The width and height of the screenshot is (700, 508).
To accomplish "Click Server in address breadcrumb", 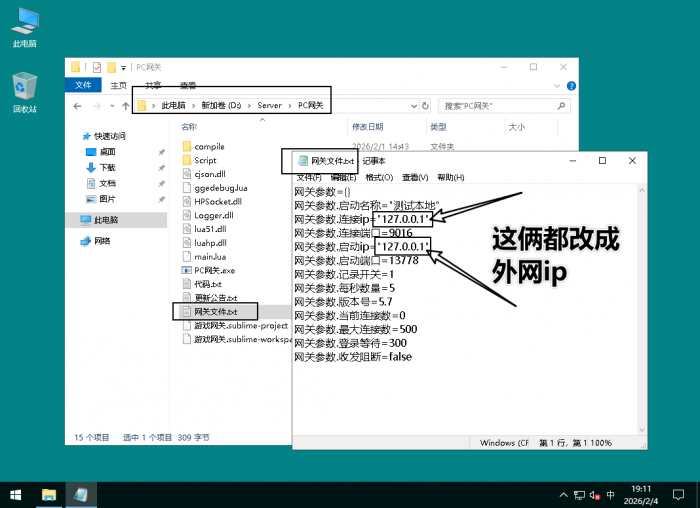I will [x=269, y=105].
